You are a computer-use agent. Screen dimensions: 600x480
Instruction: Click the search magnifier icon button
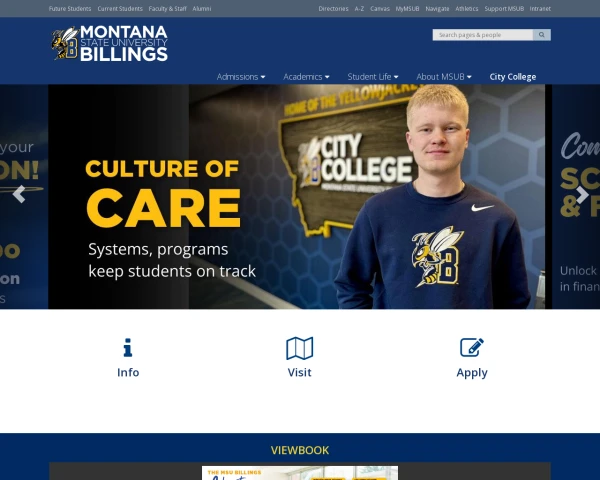pyautogui.click(x=541, y=35)
